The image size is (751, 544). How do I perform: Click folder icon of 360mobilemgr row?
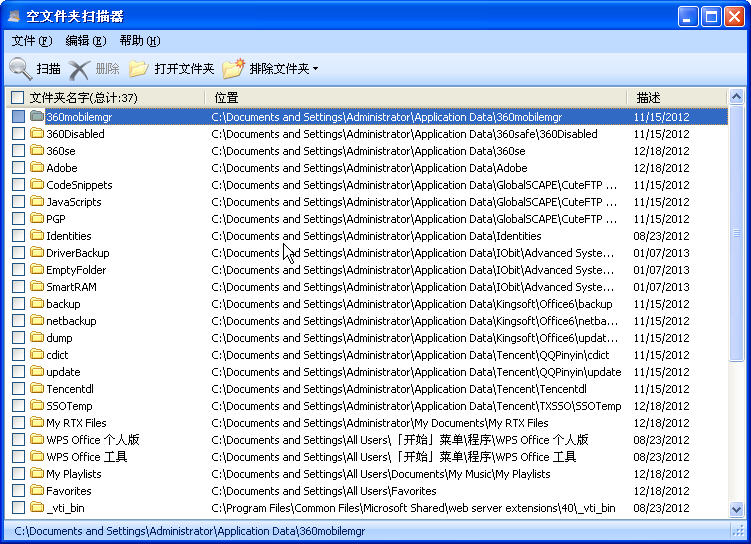[37, 116]
